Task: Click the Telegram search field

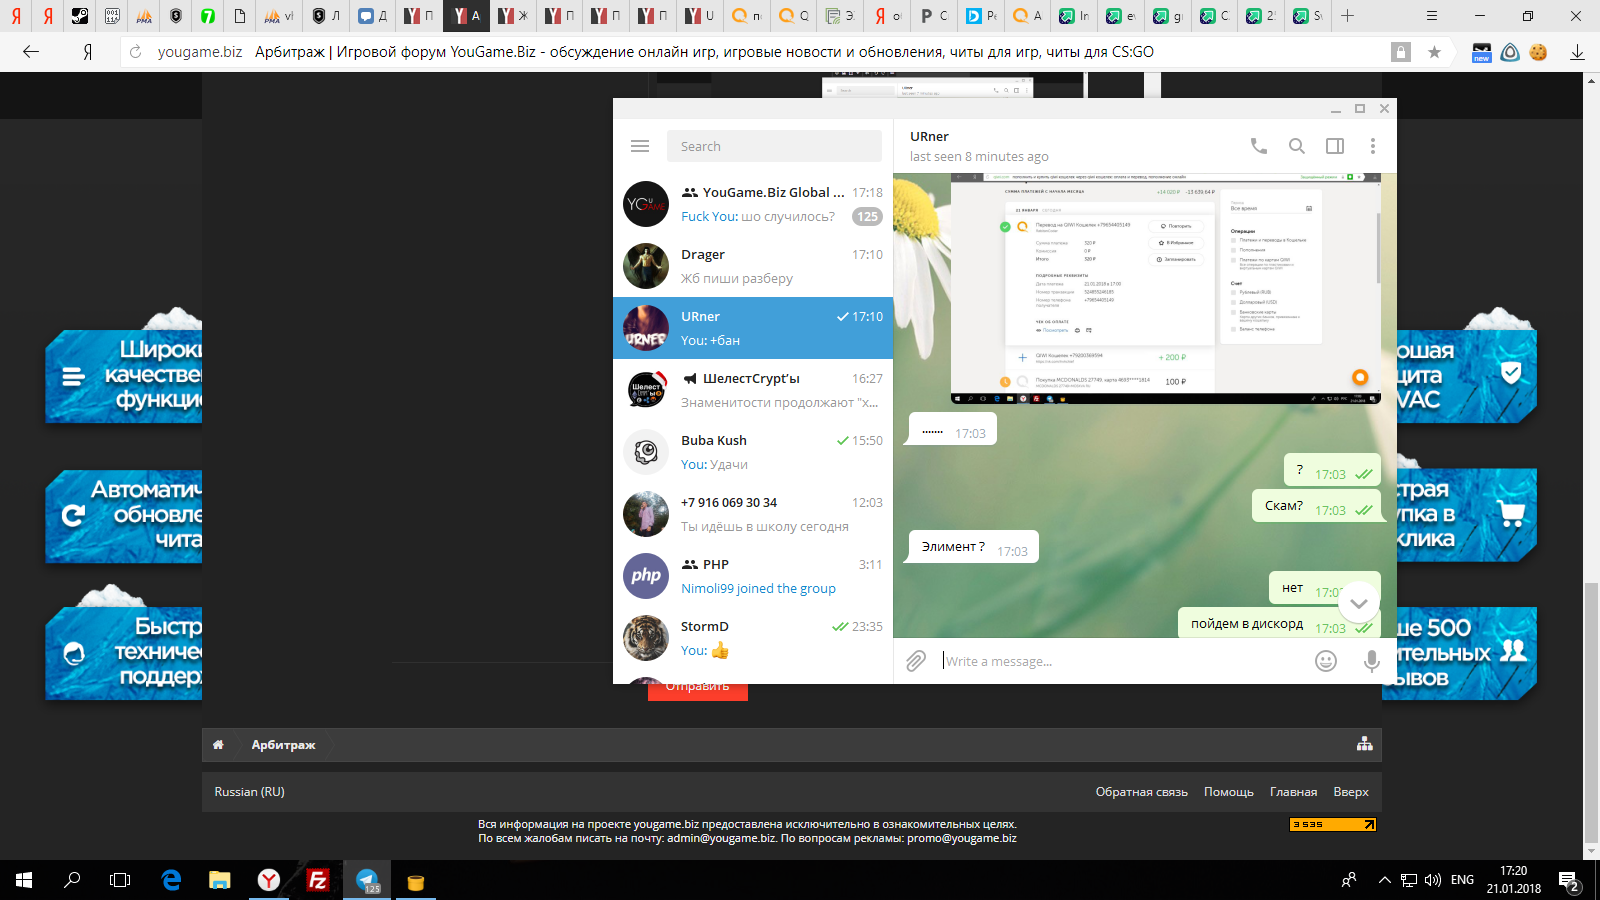Action: (x=774, y=146)
